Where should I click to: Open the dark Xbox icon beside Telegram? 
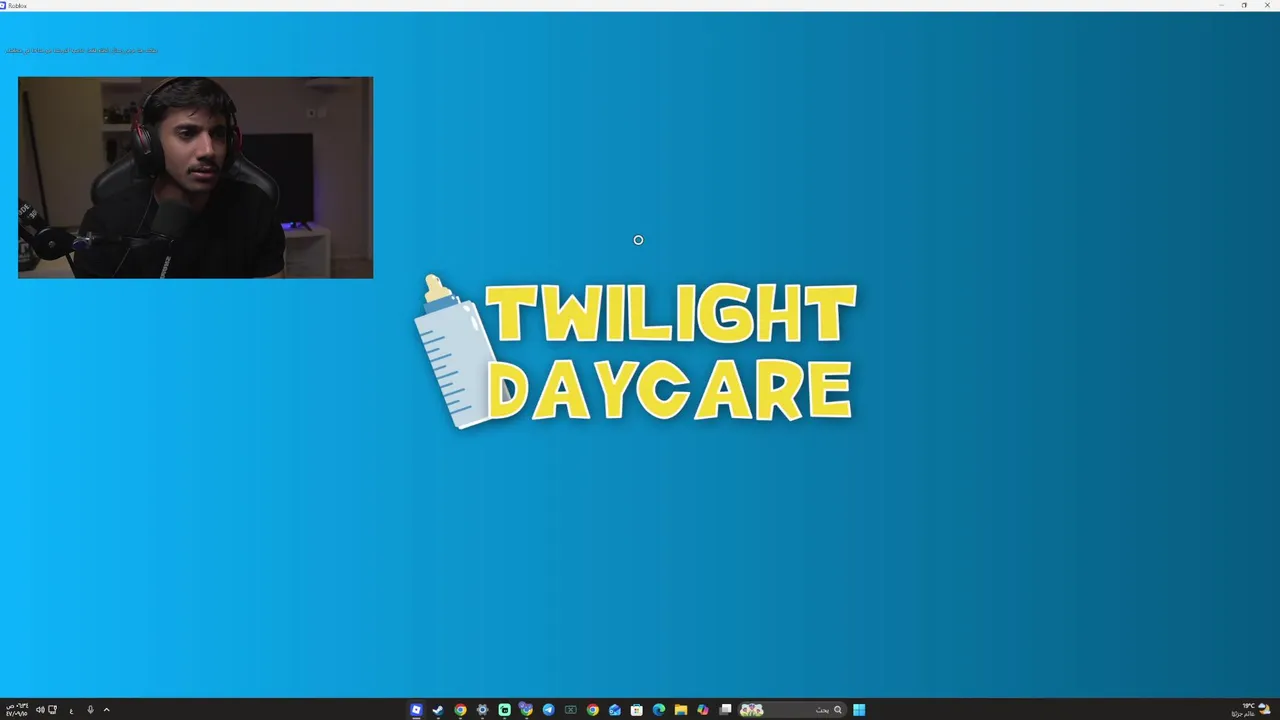tap(571, 710)
